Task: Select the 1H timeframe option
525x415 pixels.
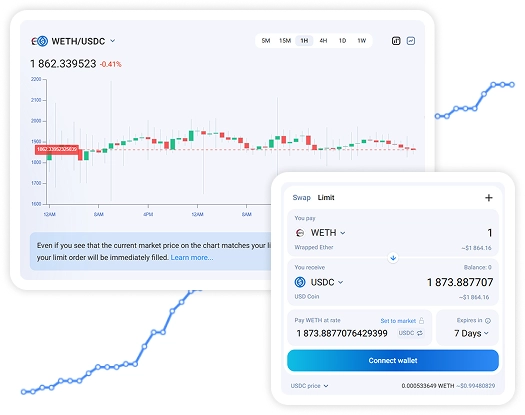Action: 304,41
